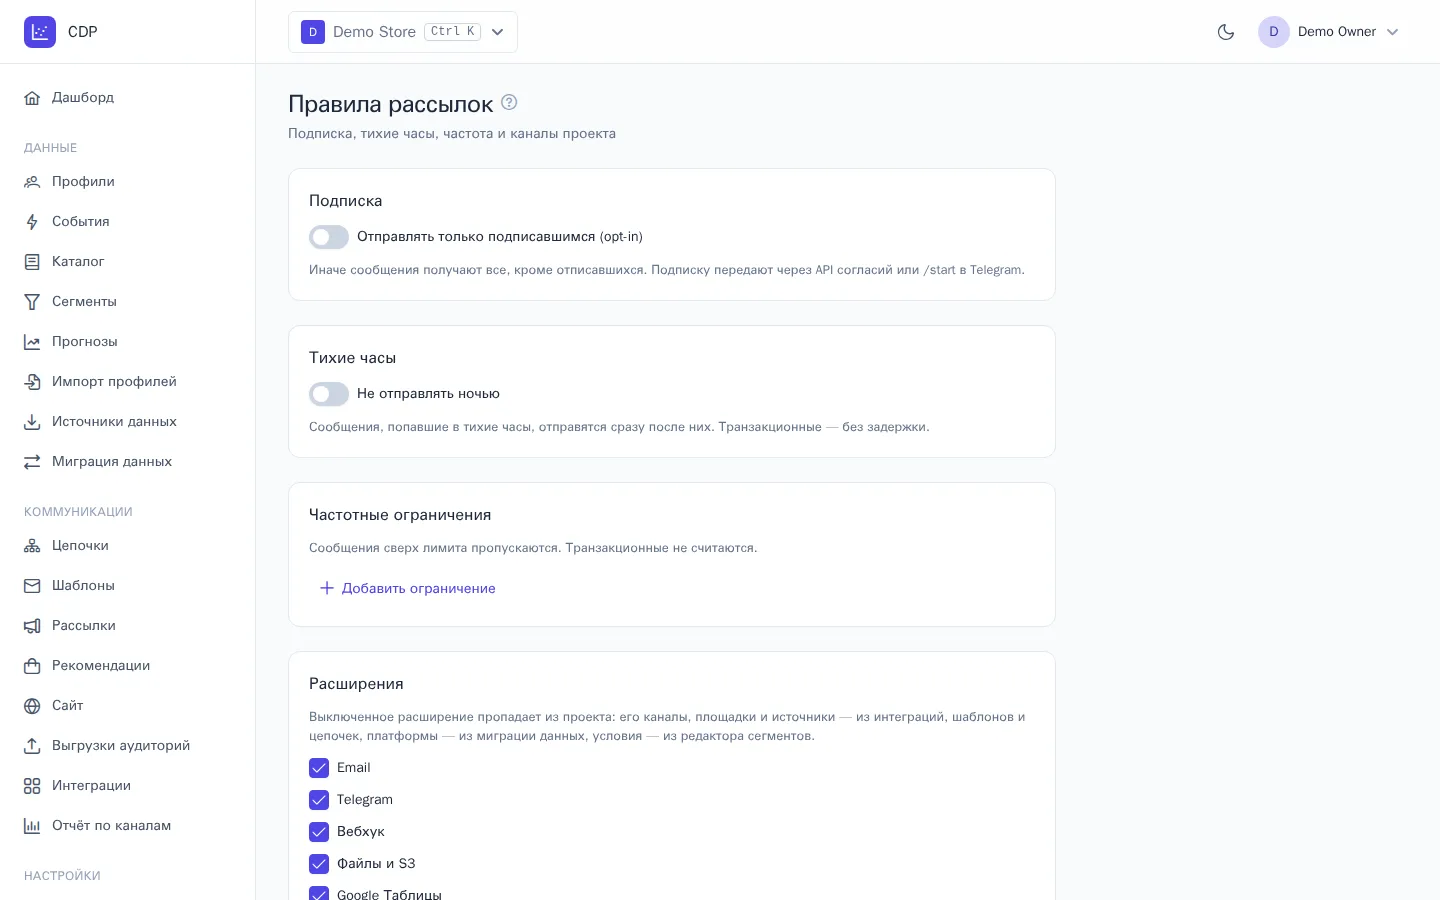The image size is (1440, 900).
Task: Click the Тихие часы section title
Action: pos(352,358)
